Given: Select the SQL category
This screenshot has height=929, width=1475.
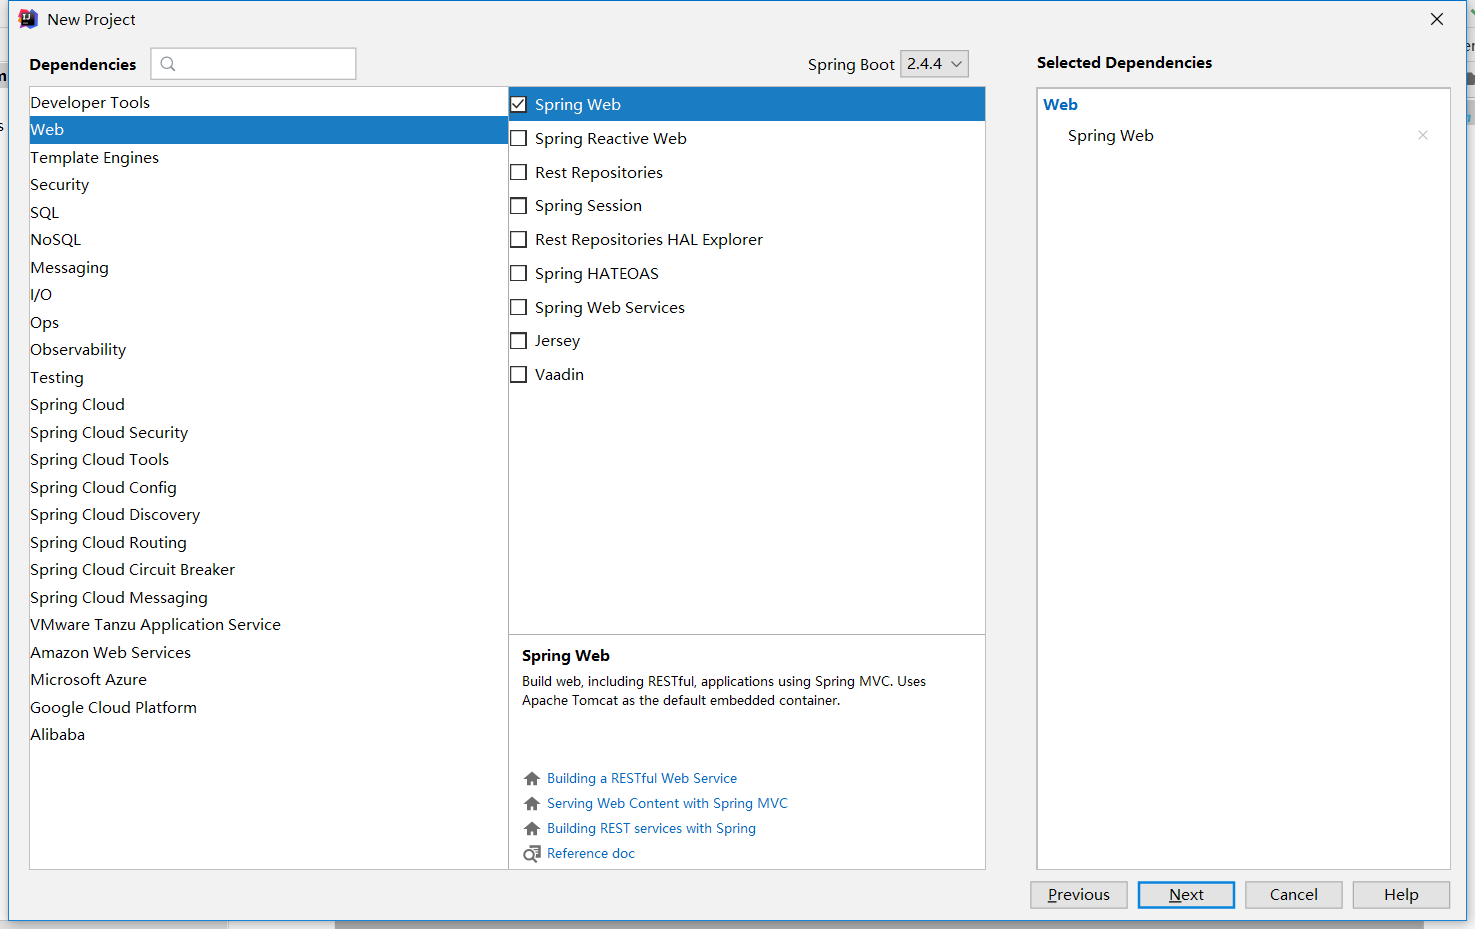Looking at the screenshot, I should pyautogui.click(x=269, y=212).
